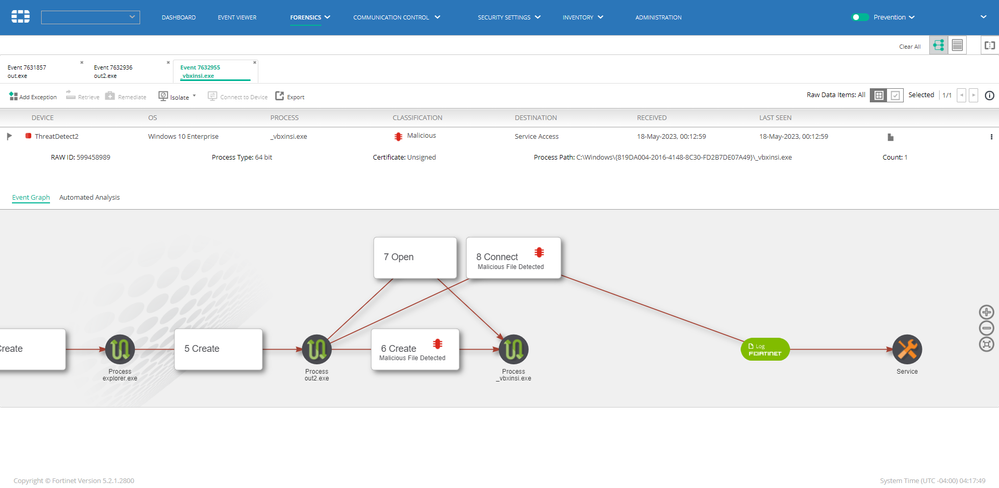Expand the Security Settings menu
The image size is (999, 488).
coord(509,18)
